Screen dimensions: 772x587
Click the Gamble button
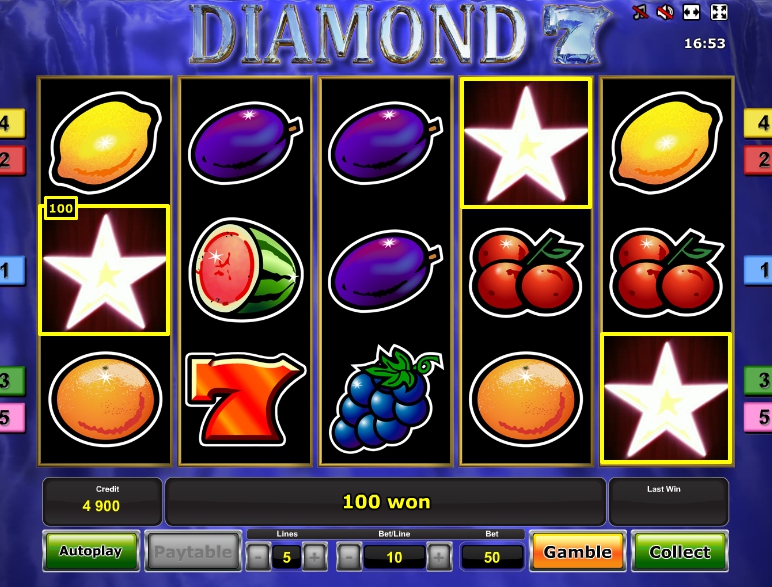point(577,552)
